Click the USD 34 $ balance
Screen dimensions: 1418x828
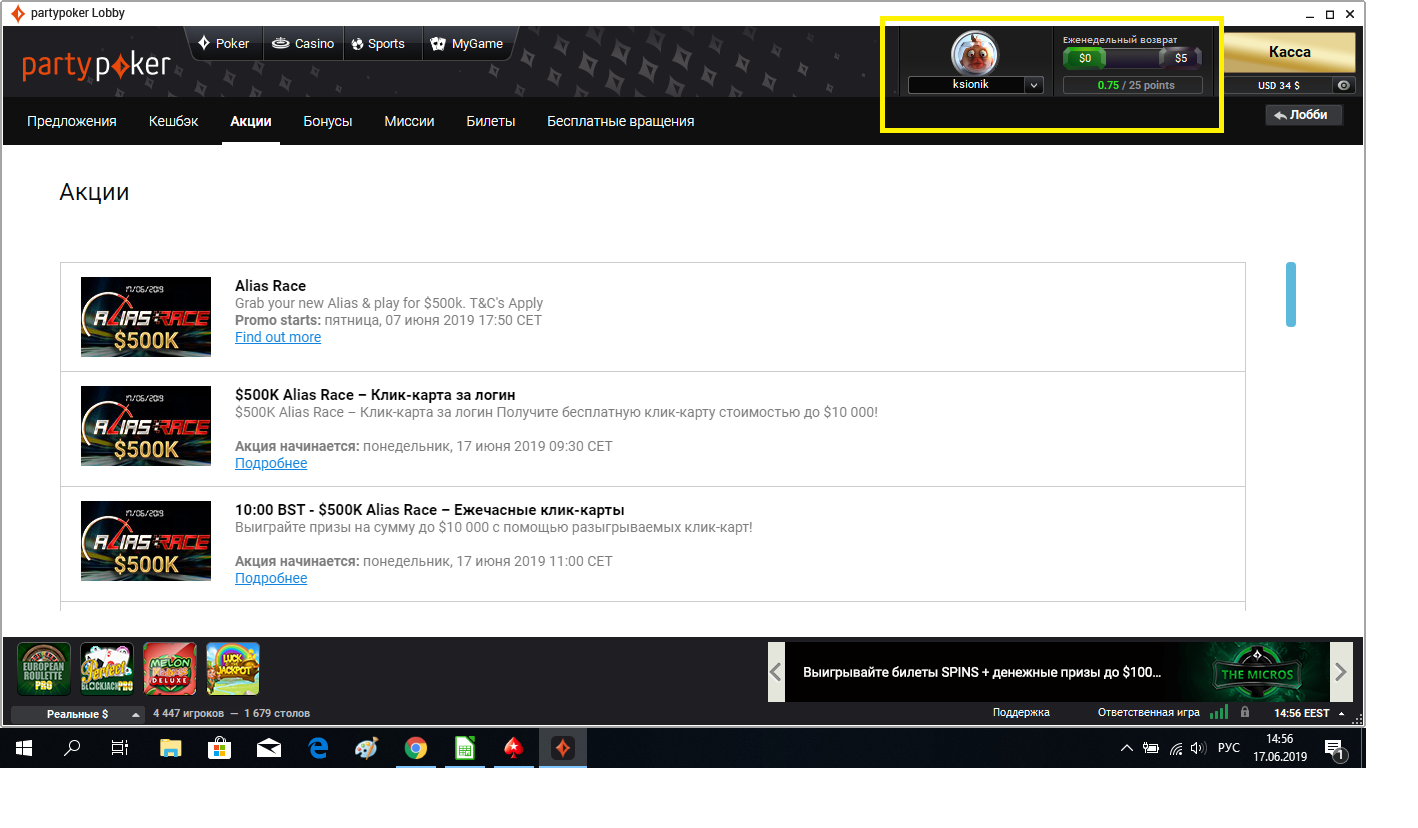[1279, 85]
